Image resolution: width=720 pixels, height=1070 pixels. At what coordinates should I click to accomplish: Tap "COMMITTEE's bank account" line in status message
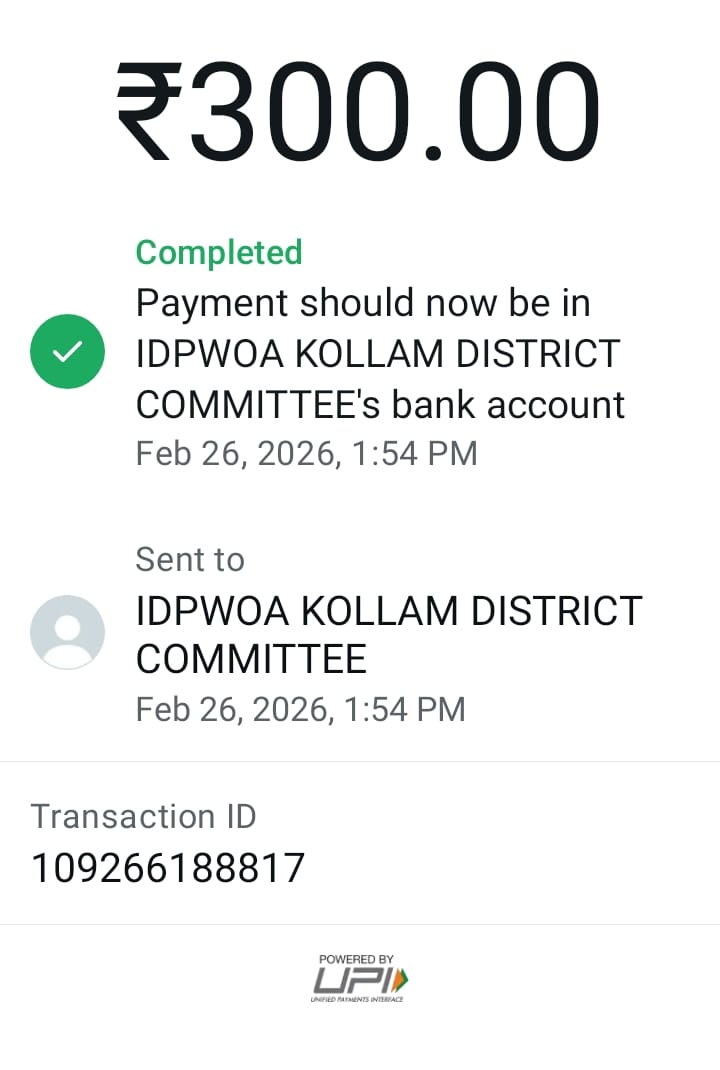point(380,404)
